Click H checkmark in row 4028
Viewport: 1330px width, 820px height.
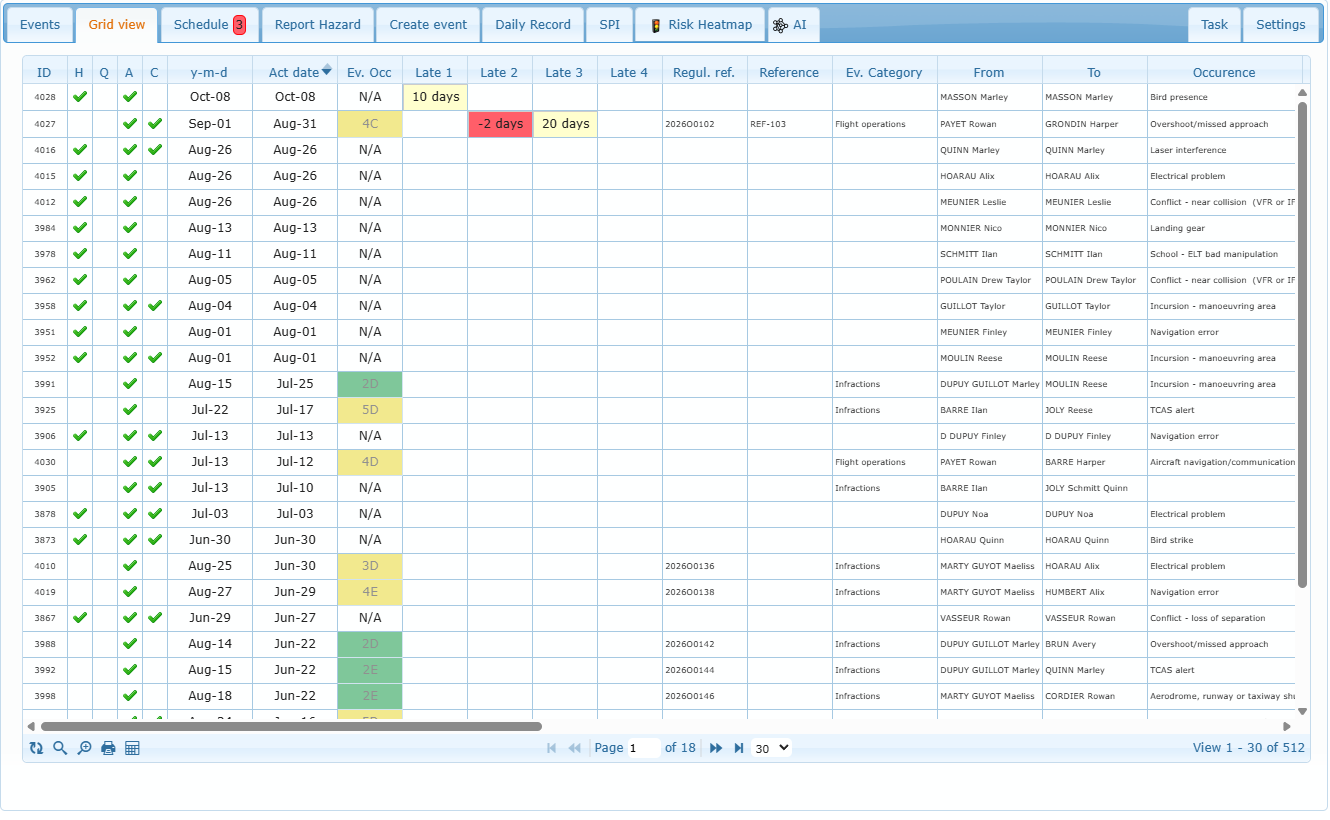click(x=80, y=97)
